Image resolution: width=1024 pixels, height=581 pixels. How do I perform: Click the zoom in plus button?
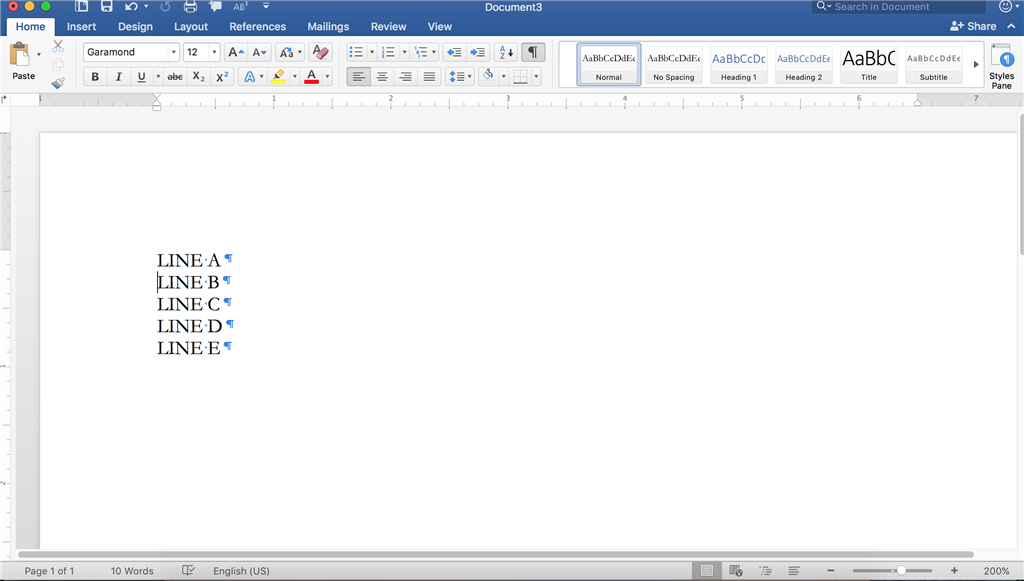[954, 571]
